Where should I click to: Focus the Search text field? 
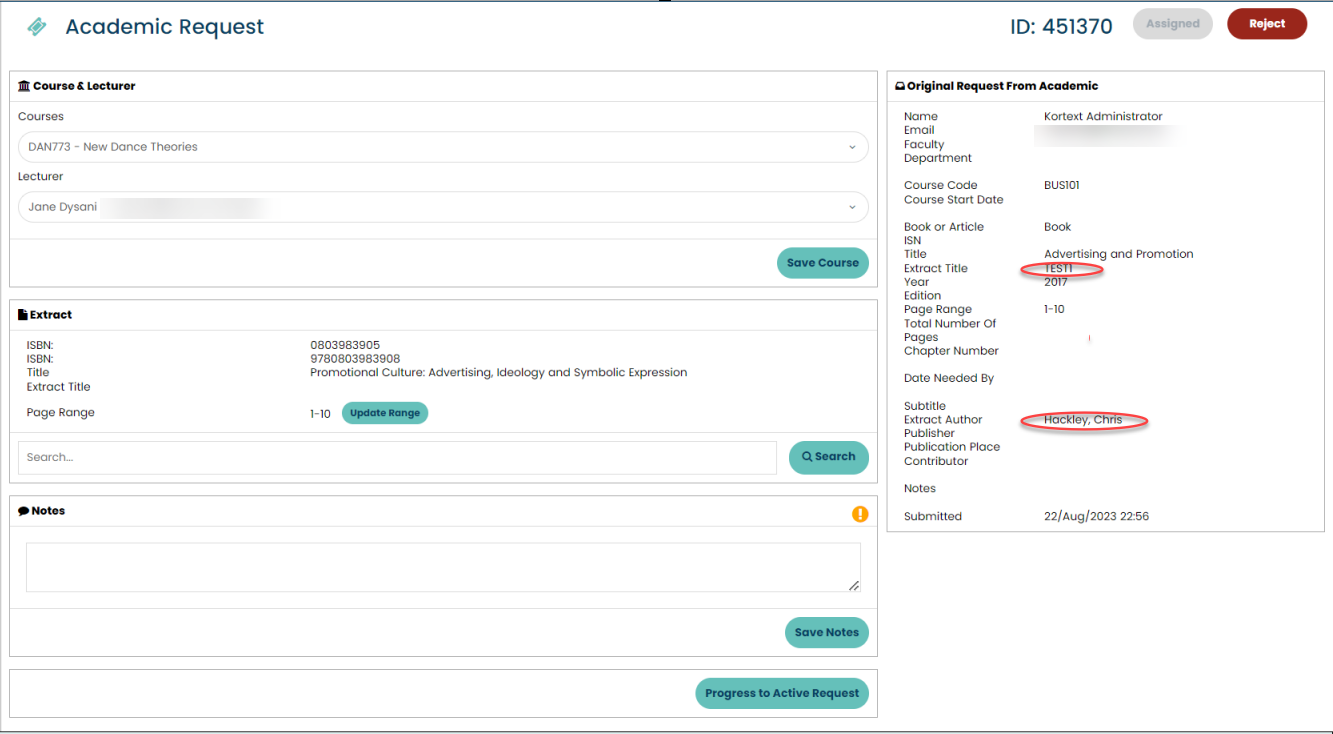click(x=397, y=457)
